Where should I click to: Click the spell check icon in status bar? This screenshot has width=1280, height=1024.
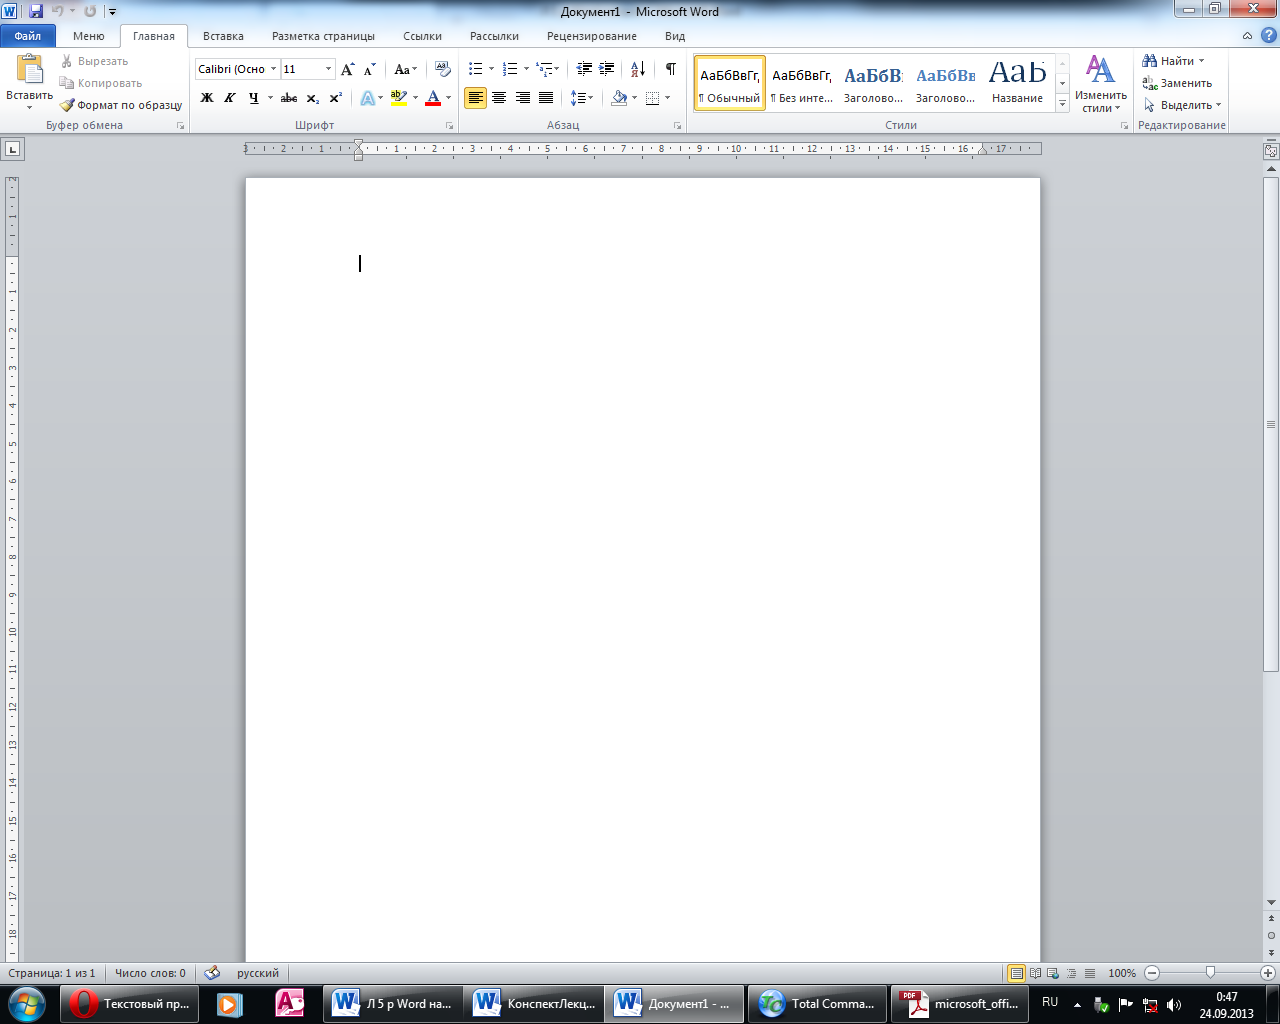[212, 972]
